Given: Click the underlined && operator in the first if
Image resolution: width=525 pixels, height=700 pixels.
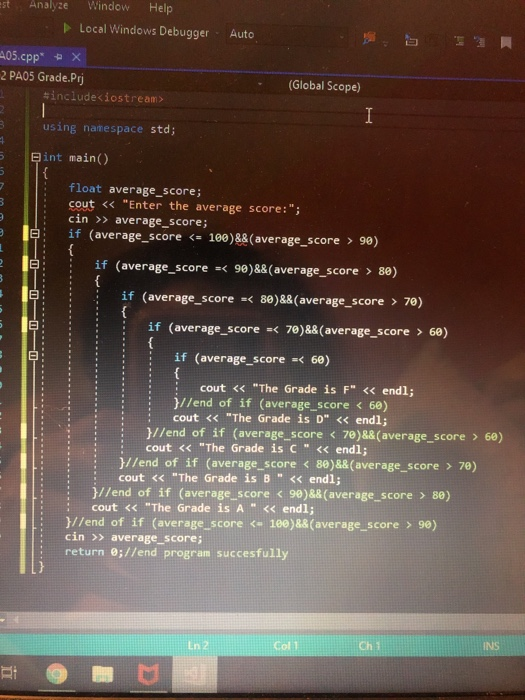Looking at the screenshot, I should click(242, 238).
